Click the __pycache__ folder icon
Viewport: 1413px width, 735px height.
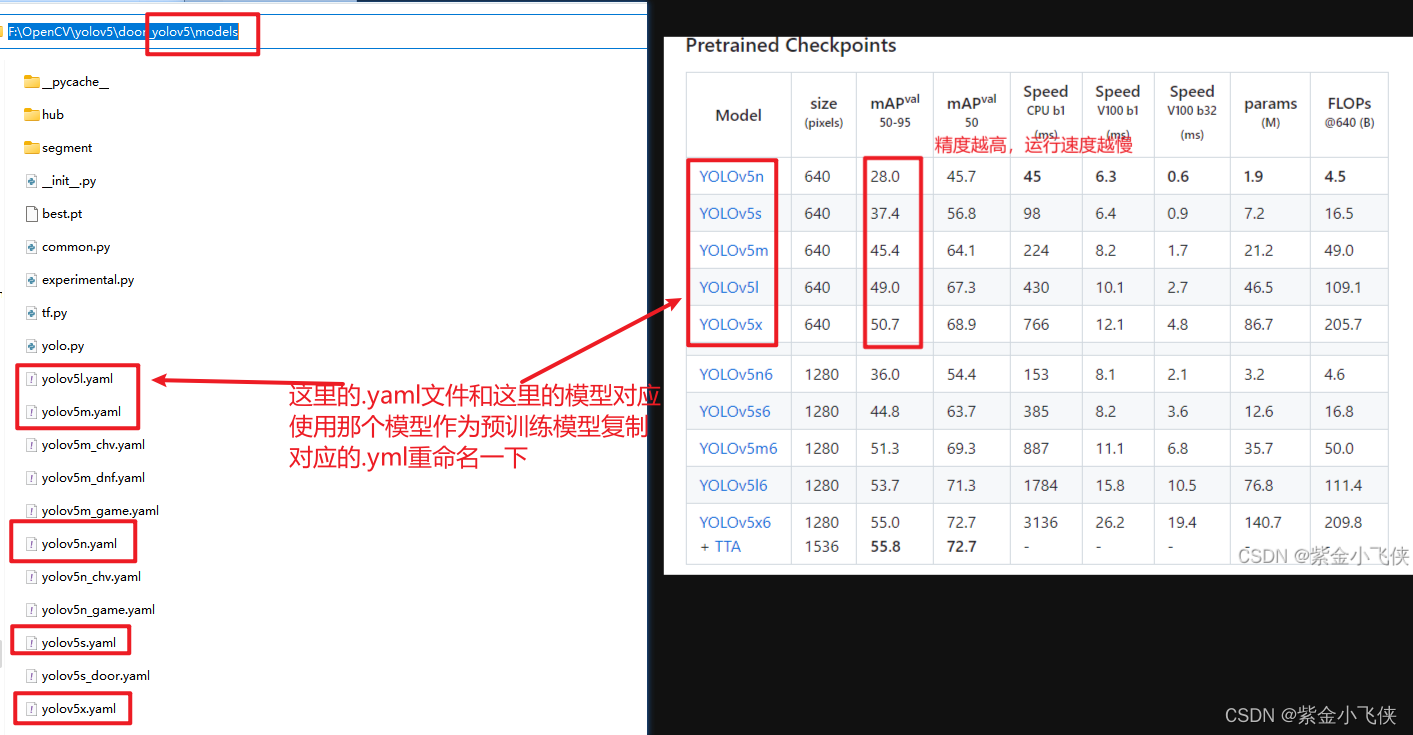tap(31, 82)
